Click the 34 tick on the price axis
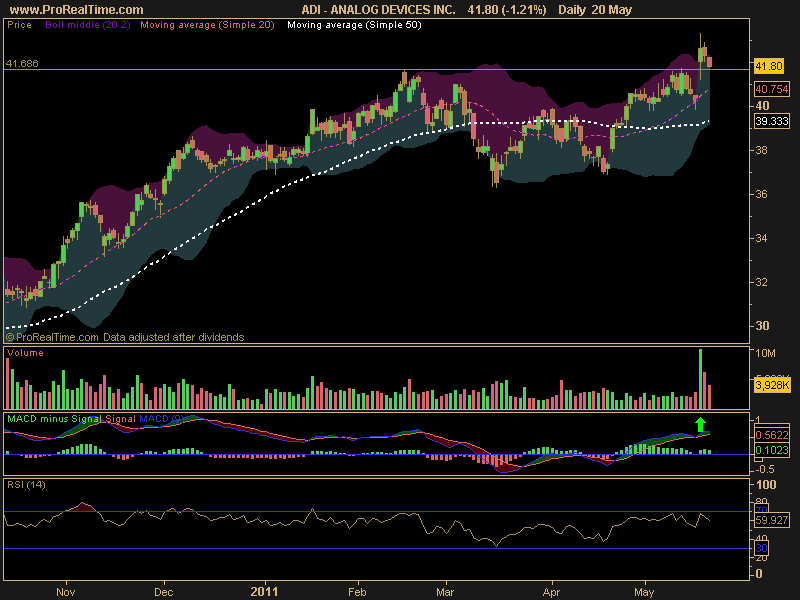 761,238
